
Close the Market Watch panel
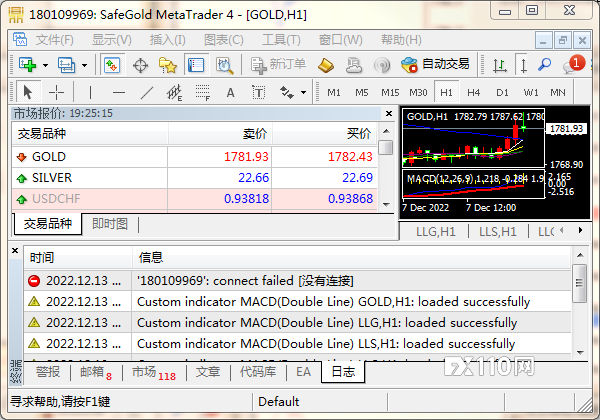[389, 114]
